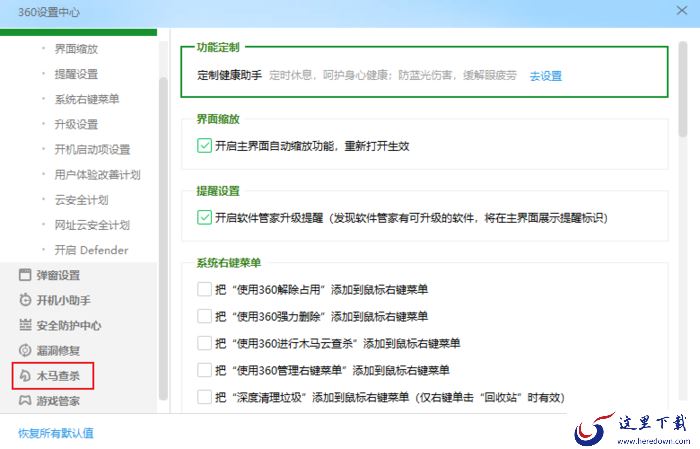
Task: Click the 漏洞修复 icon
Action: [x=25, y=350]
